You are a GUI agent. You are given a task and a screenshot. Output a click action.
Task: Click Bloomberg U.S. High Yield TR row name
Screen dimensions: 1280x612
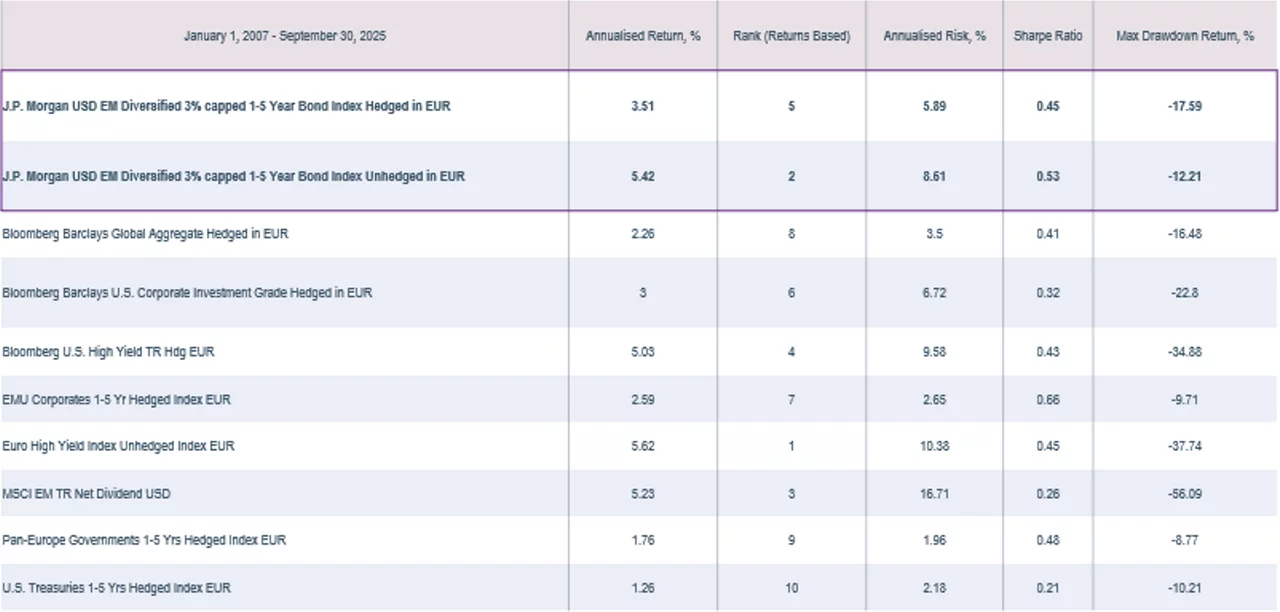click(108, 352)
